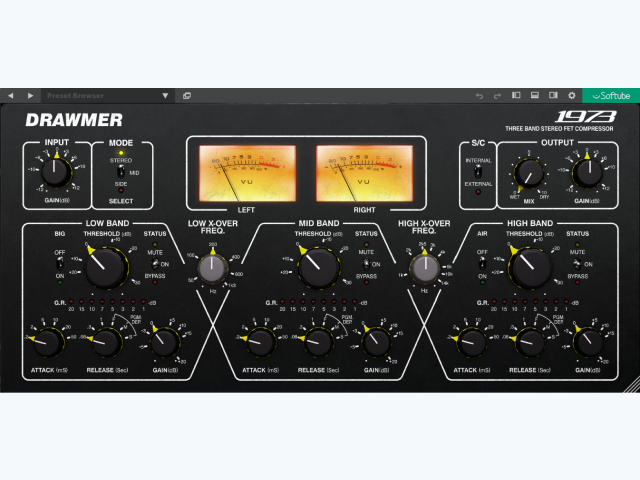Screen dimensions: 640x480
Task: Click the Low X-Over frequency knob
Action: (212, 269)
